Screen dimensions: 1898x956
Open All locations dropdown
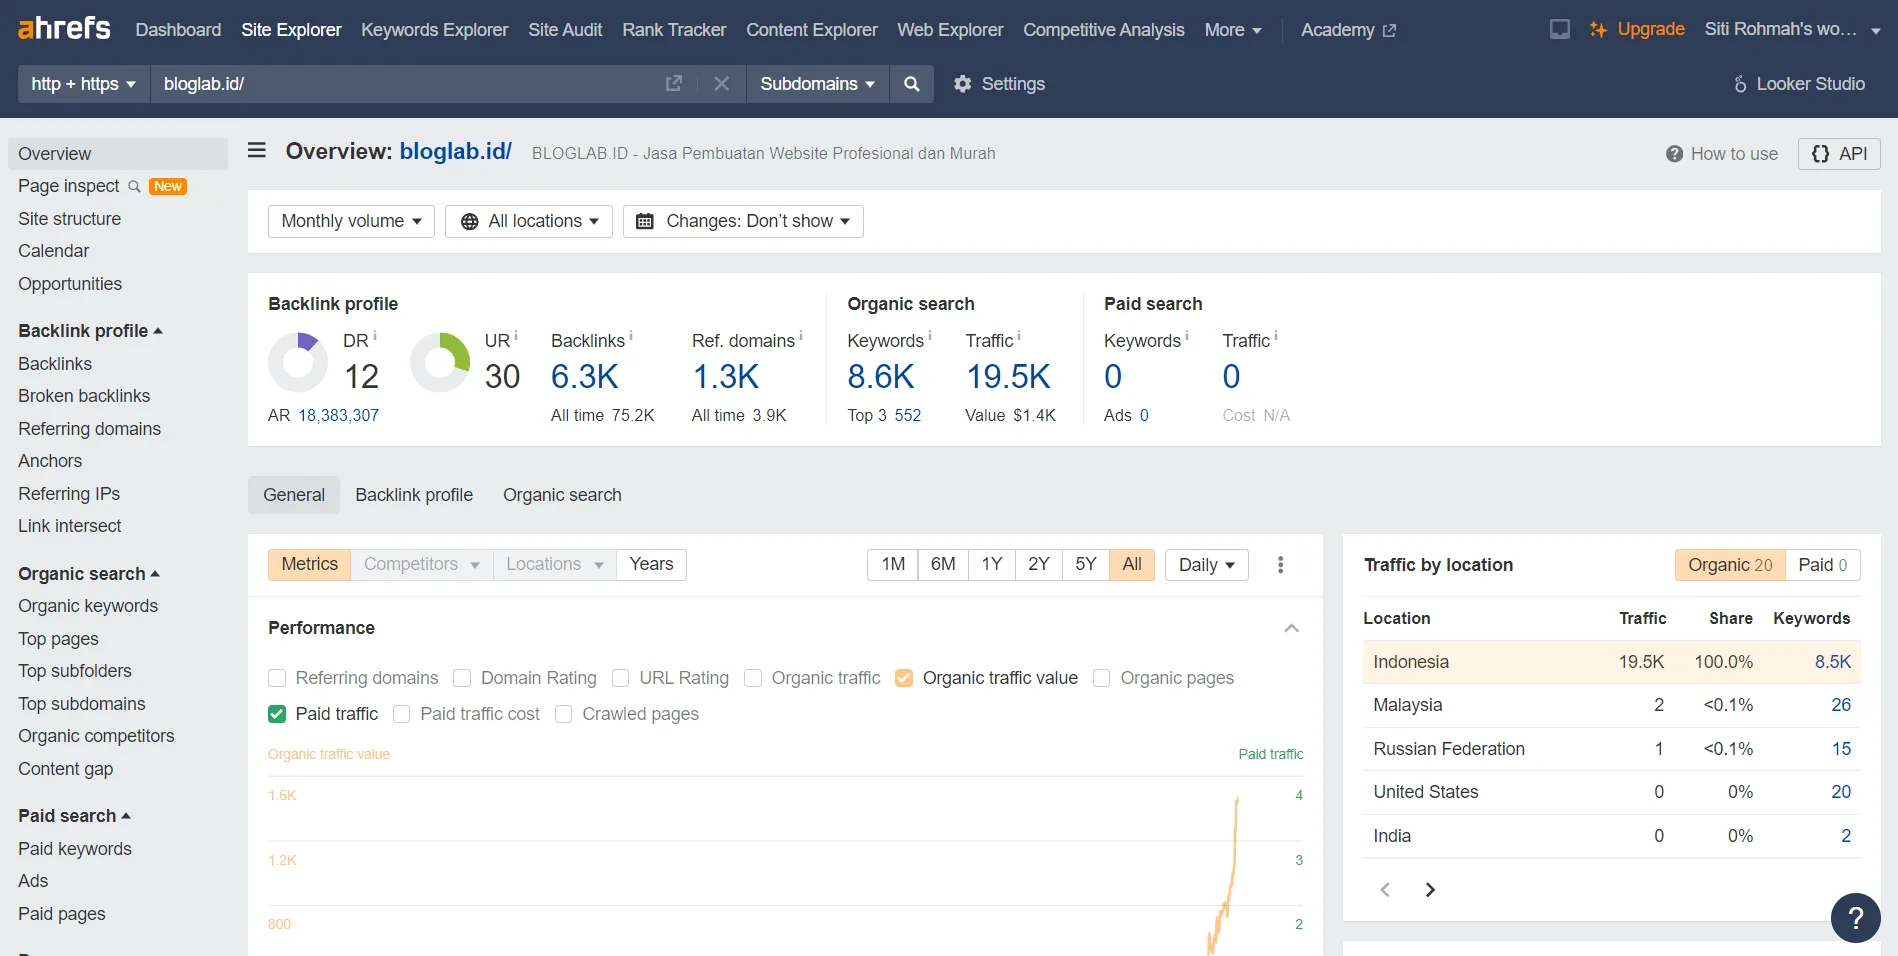click(x=529, y=221)
